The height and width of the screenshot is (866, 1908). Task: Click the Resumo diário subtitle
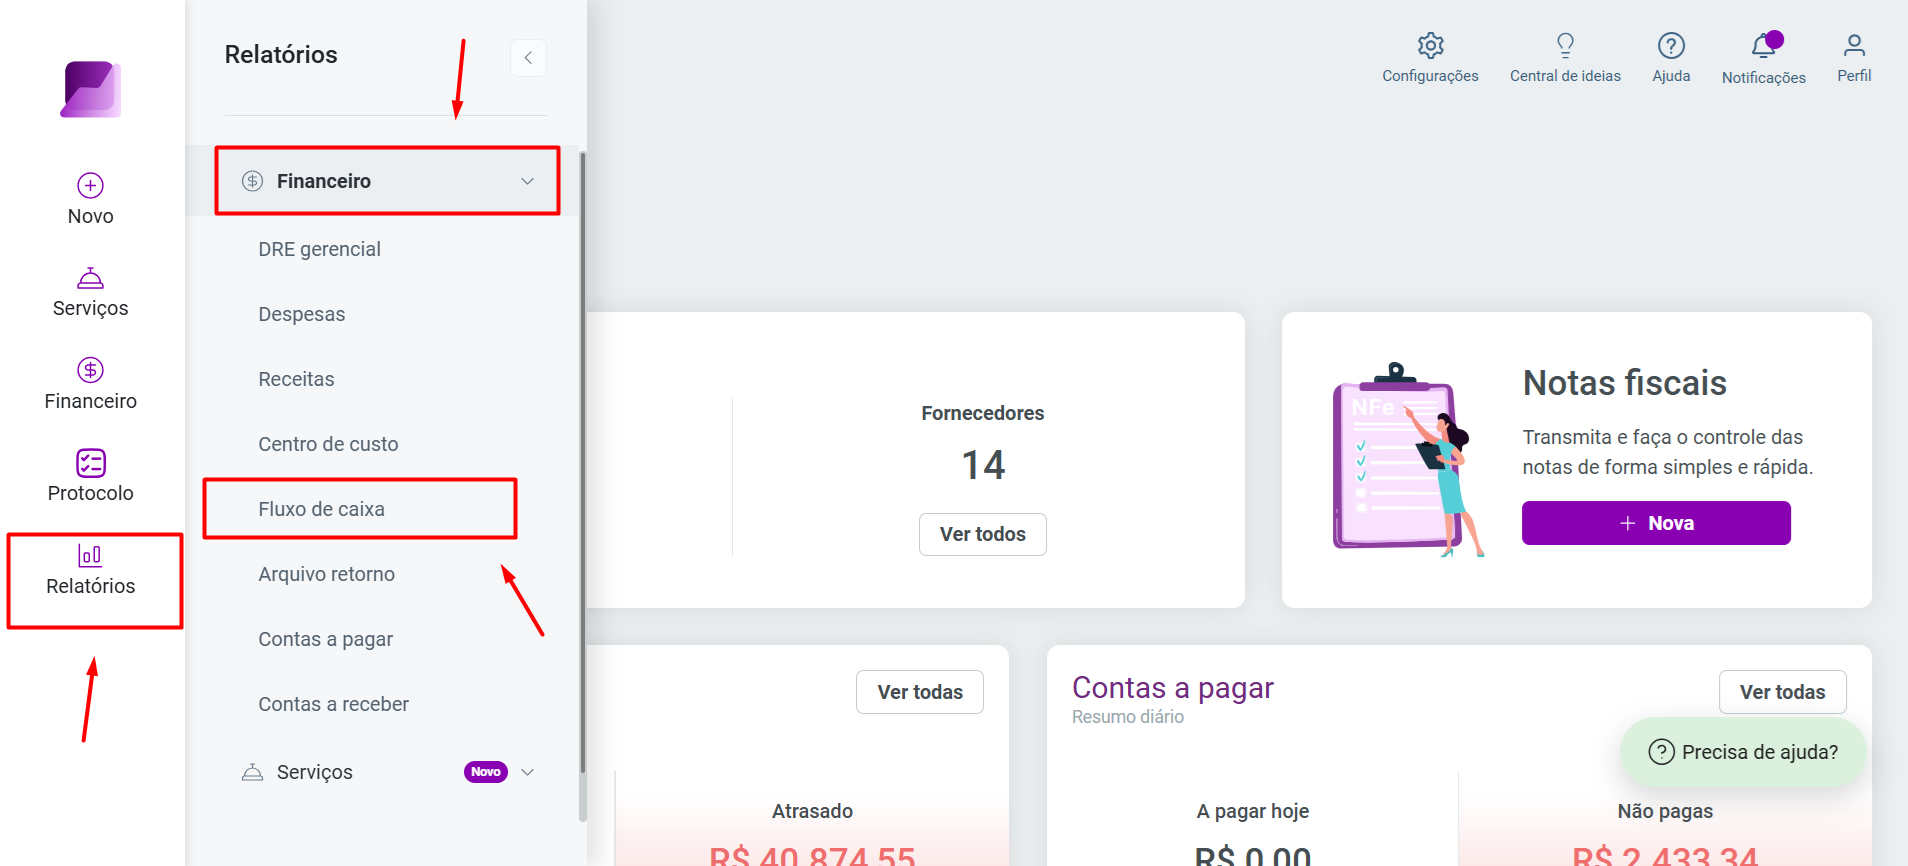(x=1128, y=717)
